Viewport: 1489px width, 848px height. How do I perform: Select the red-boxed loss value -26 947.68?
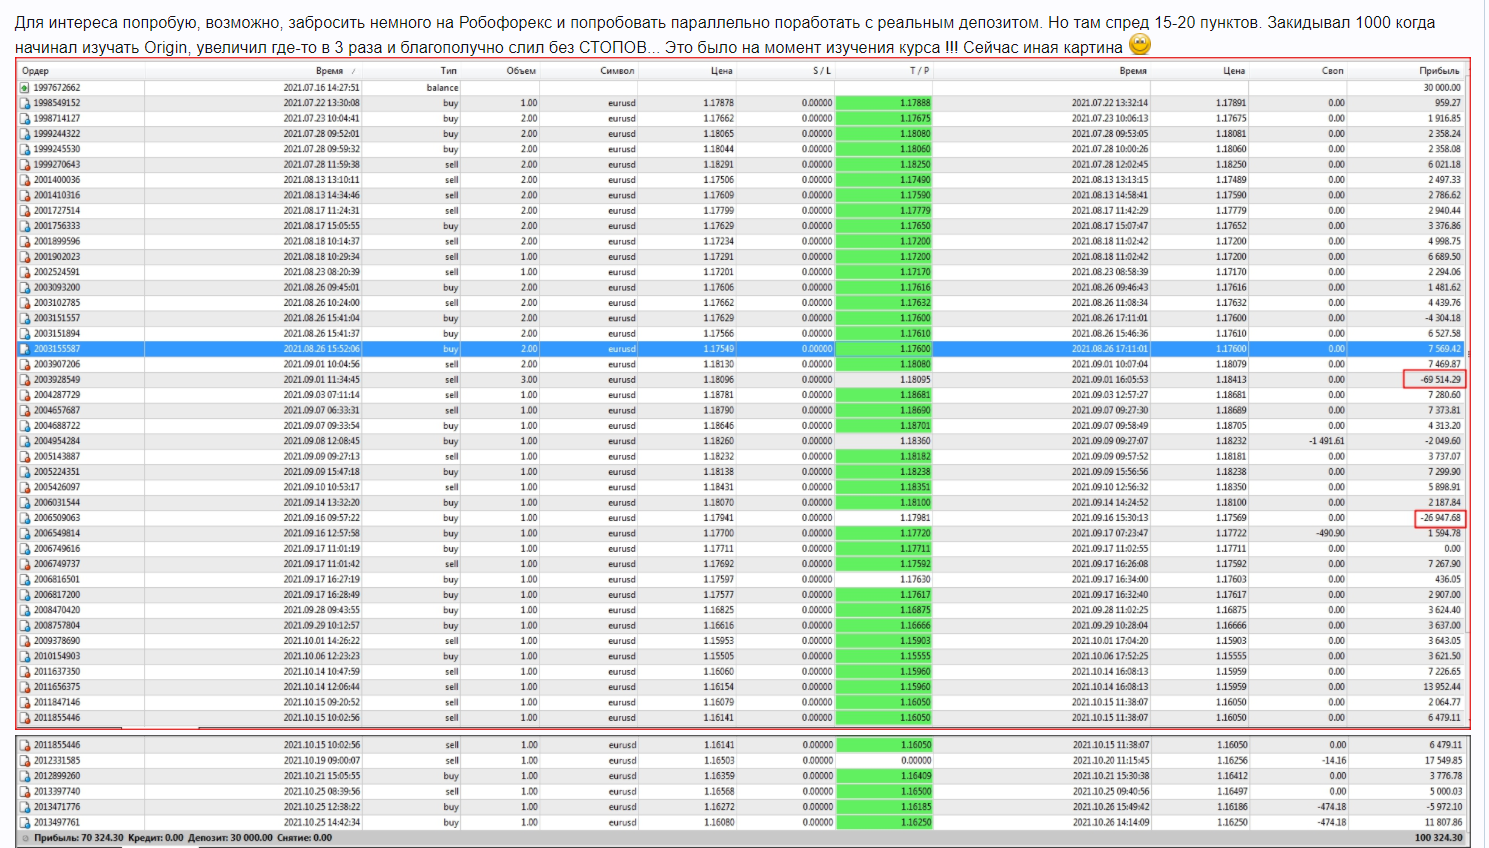point(1440,518)
